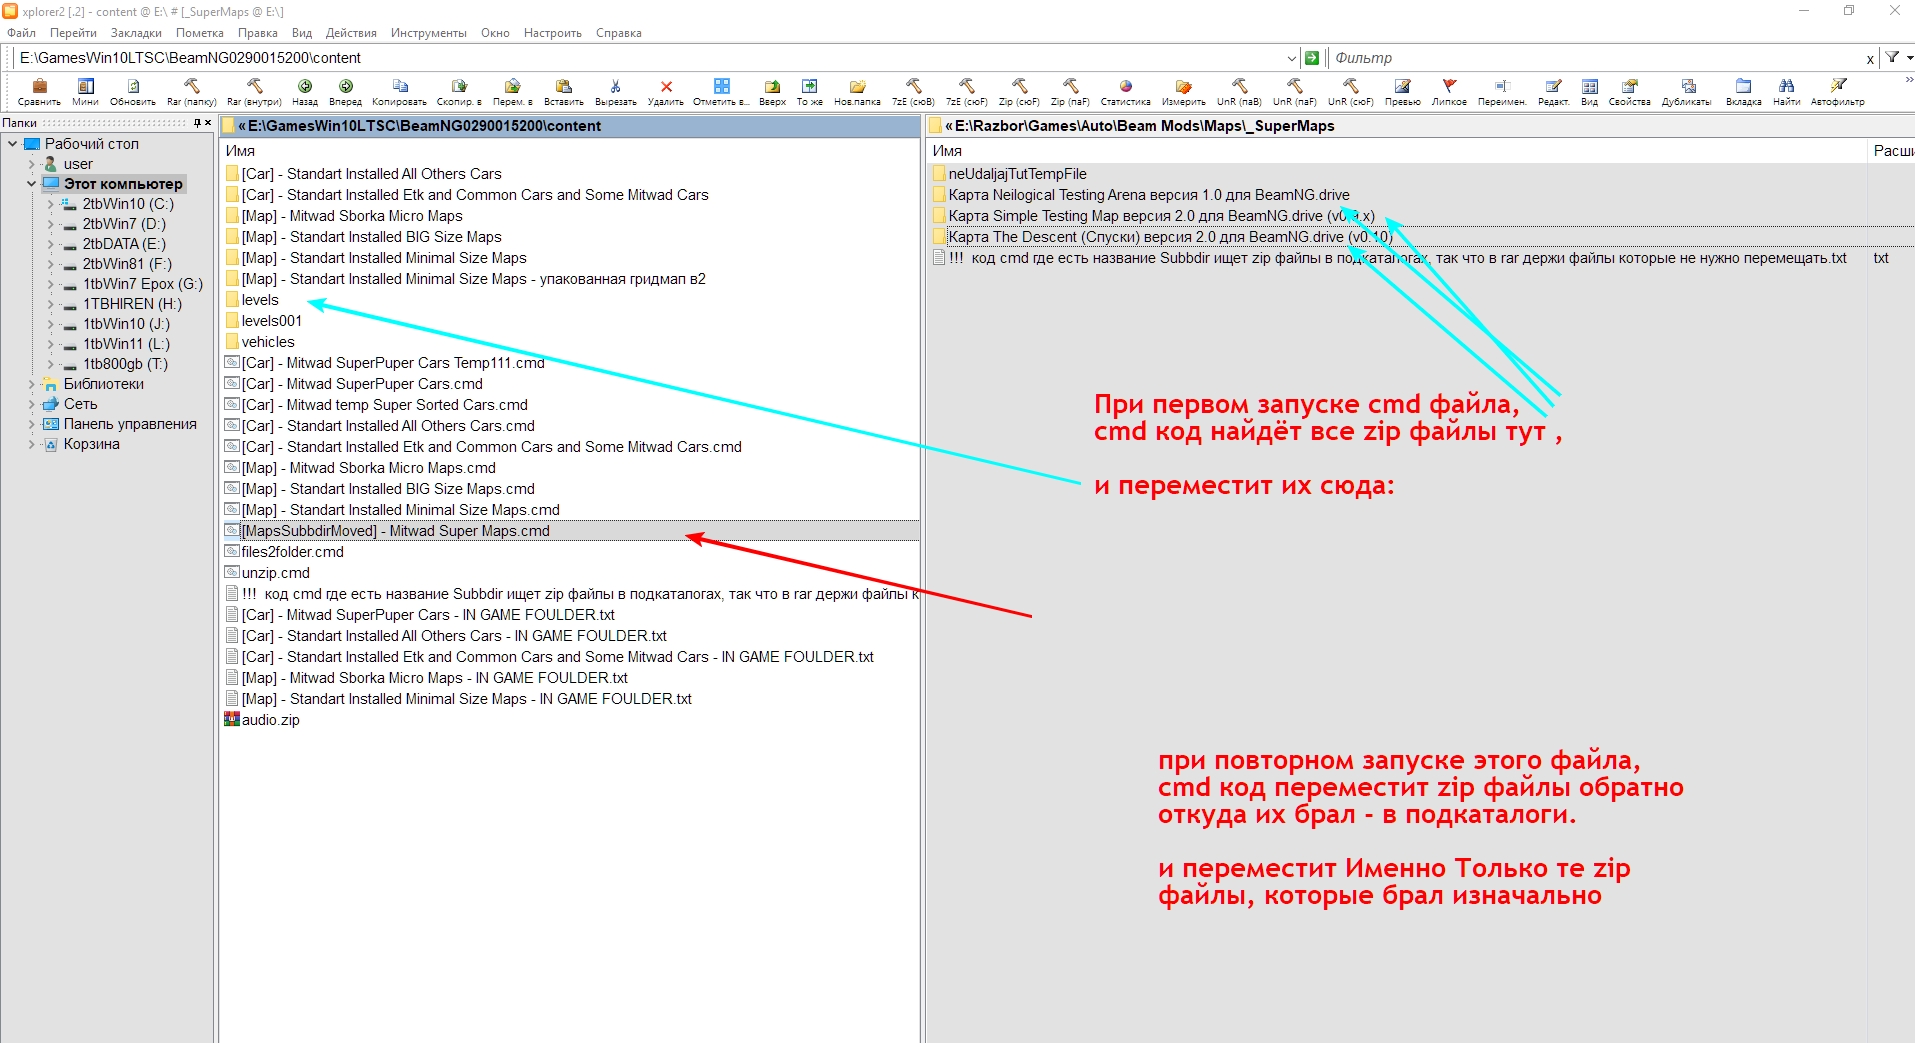Expand the Сеть tree node
1915x1043 pixels.
click(31, 404)
